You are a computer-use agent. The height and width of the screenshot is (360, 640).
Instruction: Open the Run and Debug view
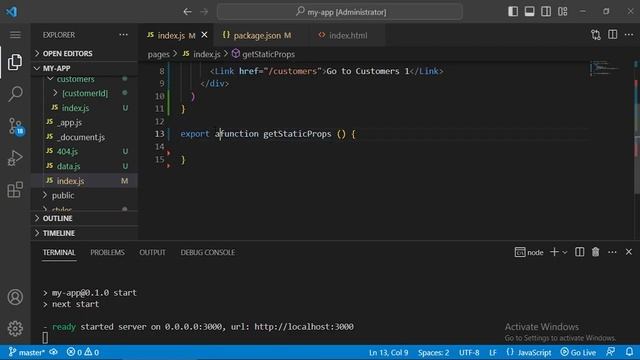click(x=15, y=158)
